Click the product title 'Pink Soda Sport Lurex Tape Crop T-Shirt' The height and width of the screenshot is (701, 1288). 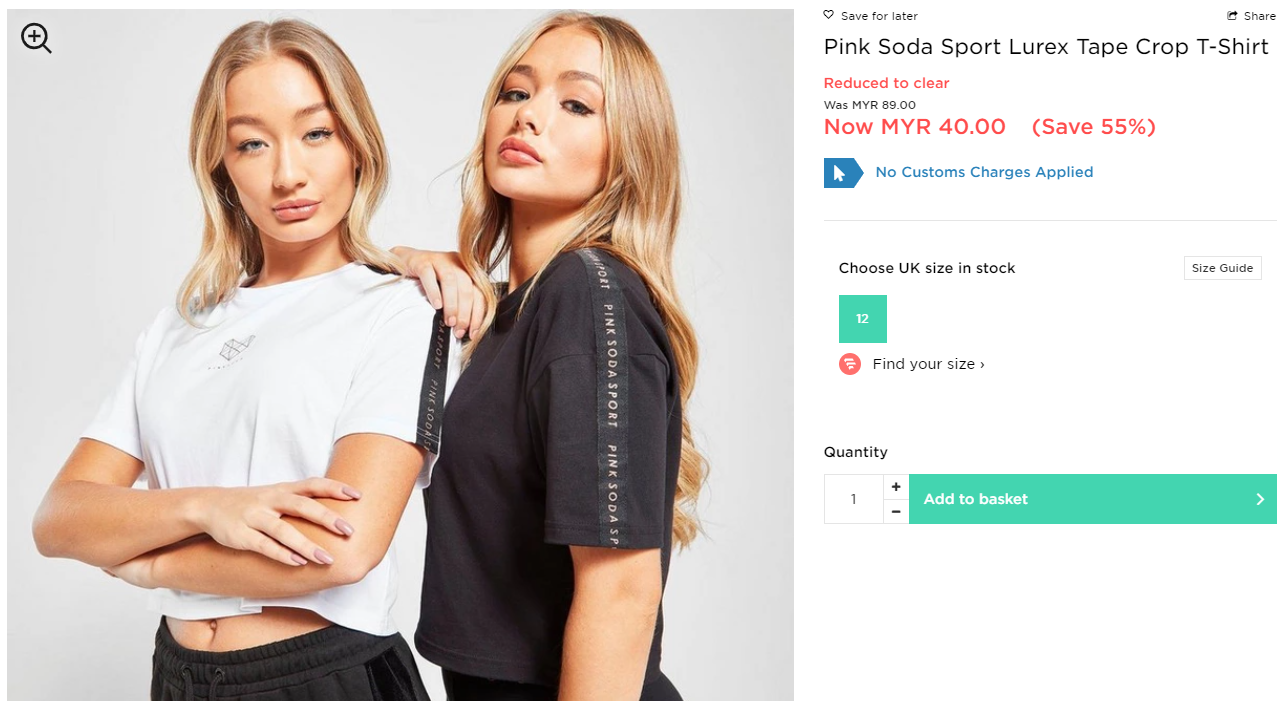click(1046, 47)
